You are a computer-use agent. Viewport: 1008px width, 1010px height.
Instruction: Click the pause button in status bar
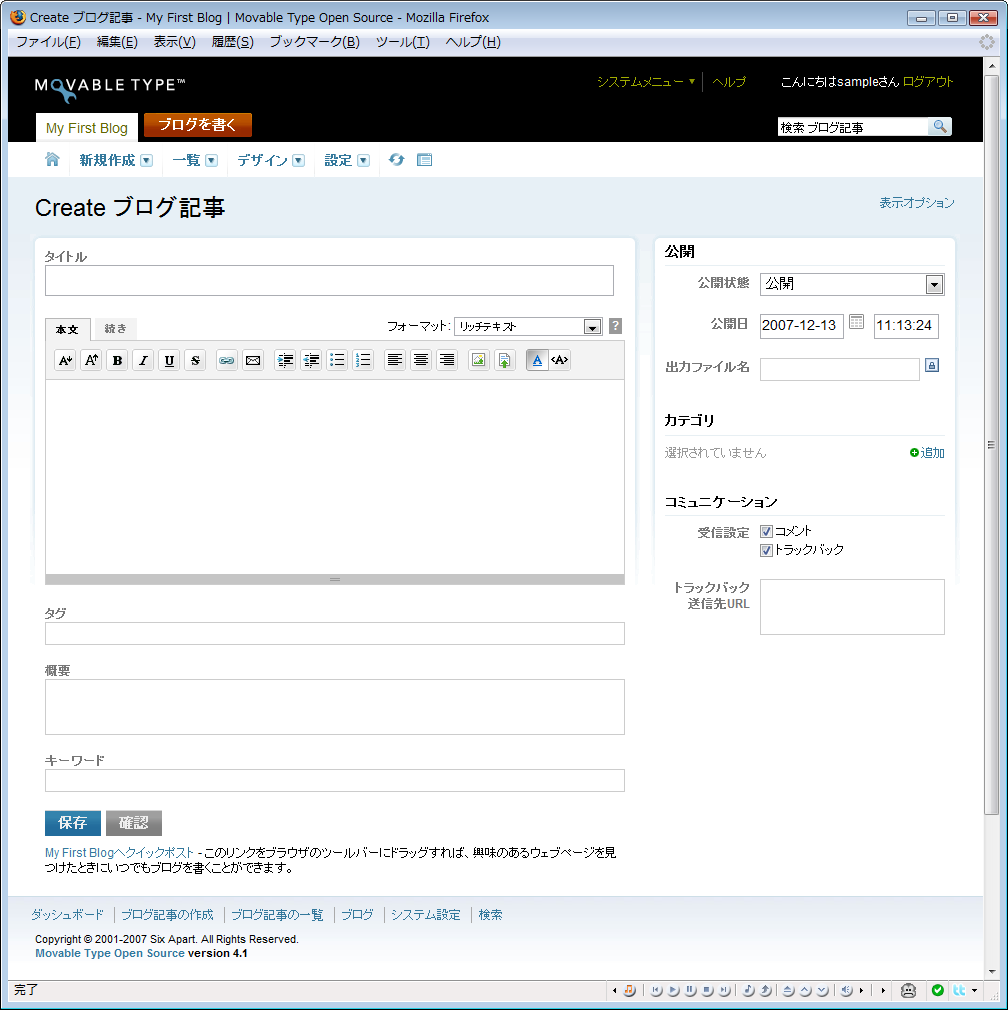[690, 991]
